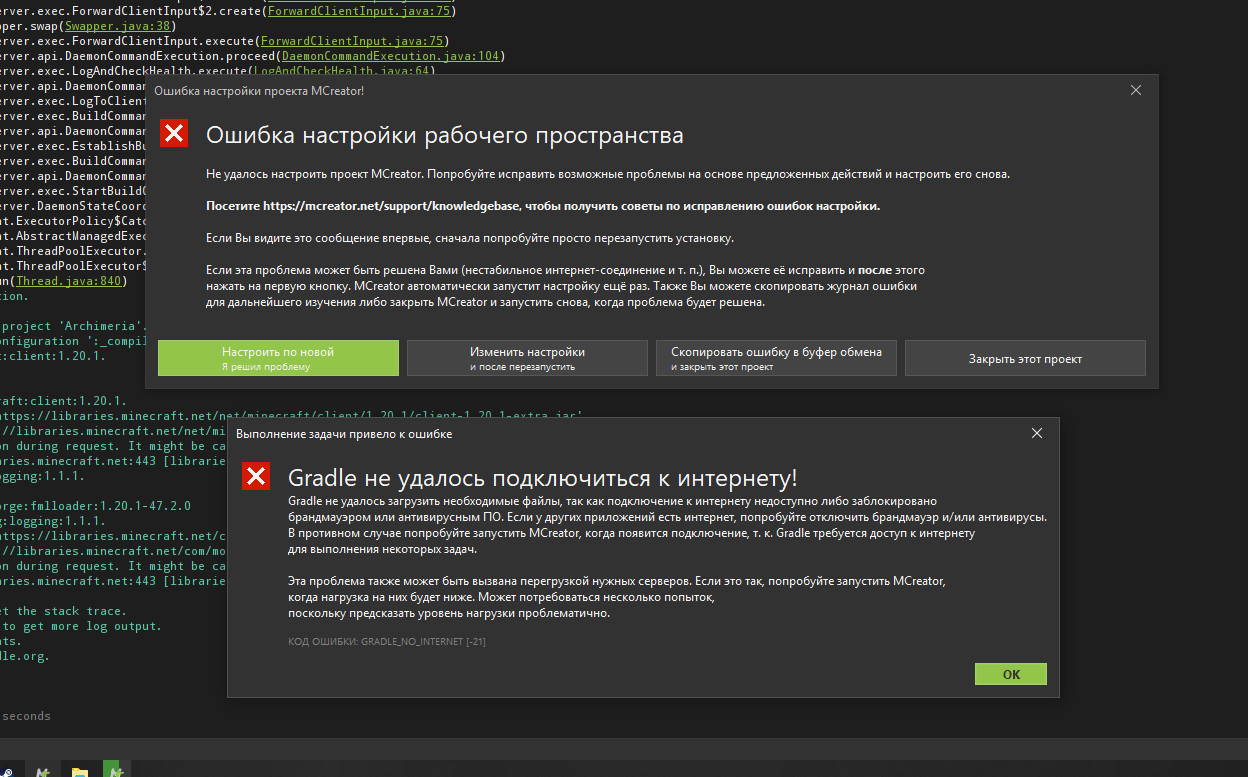Click 'Не удалось настроить проект MCreator' paragraph

[608, 174]
